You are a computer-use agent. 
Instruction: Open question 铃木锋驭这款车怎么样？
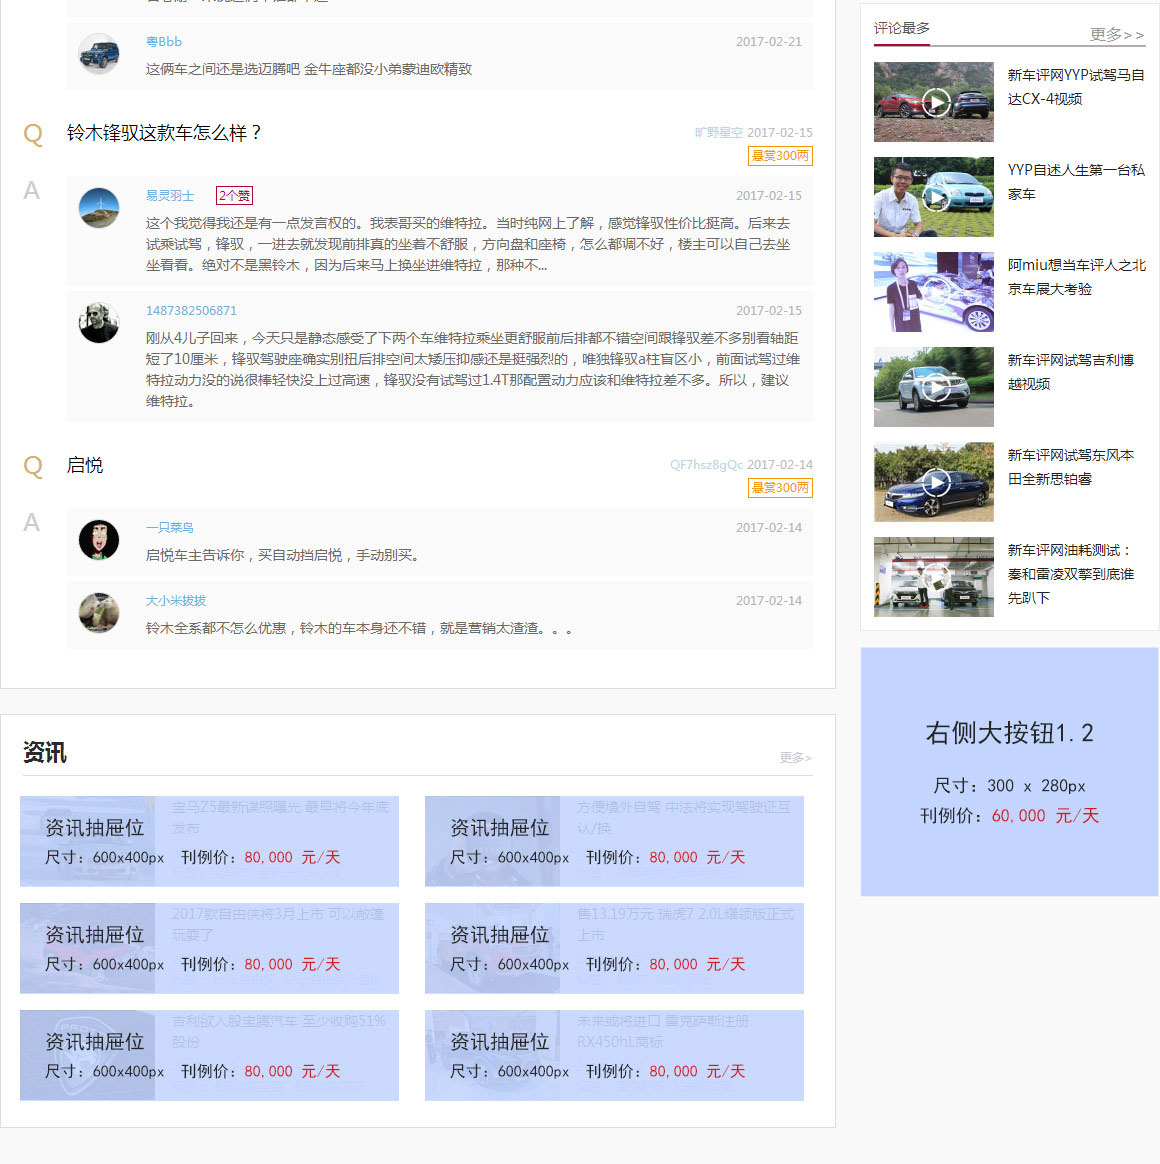(163, 133)
